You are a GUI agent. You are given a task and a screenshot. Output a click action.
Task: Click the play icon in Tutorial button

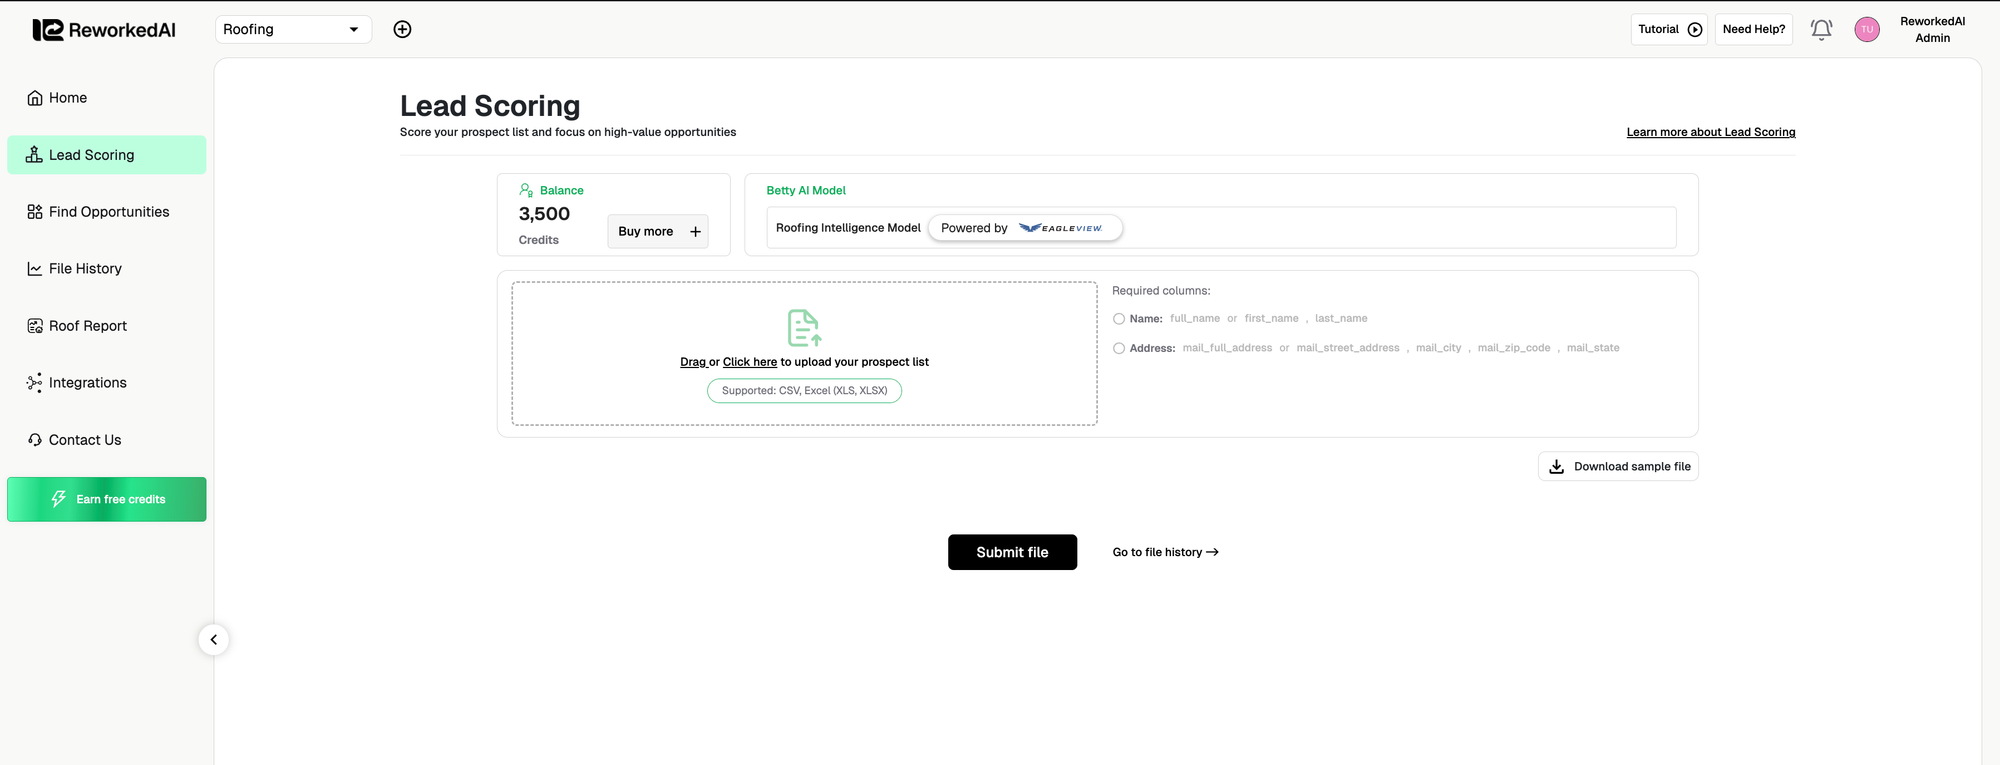pyautogui.click(x=1695, y=30)
